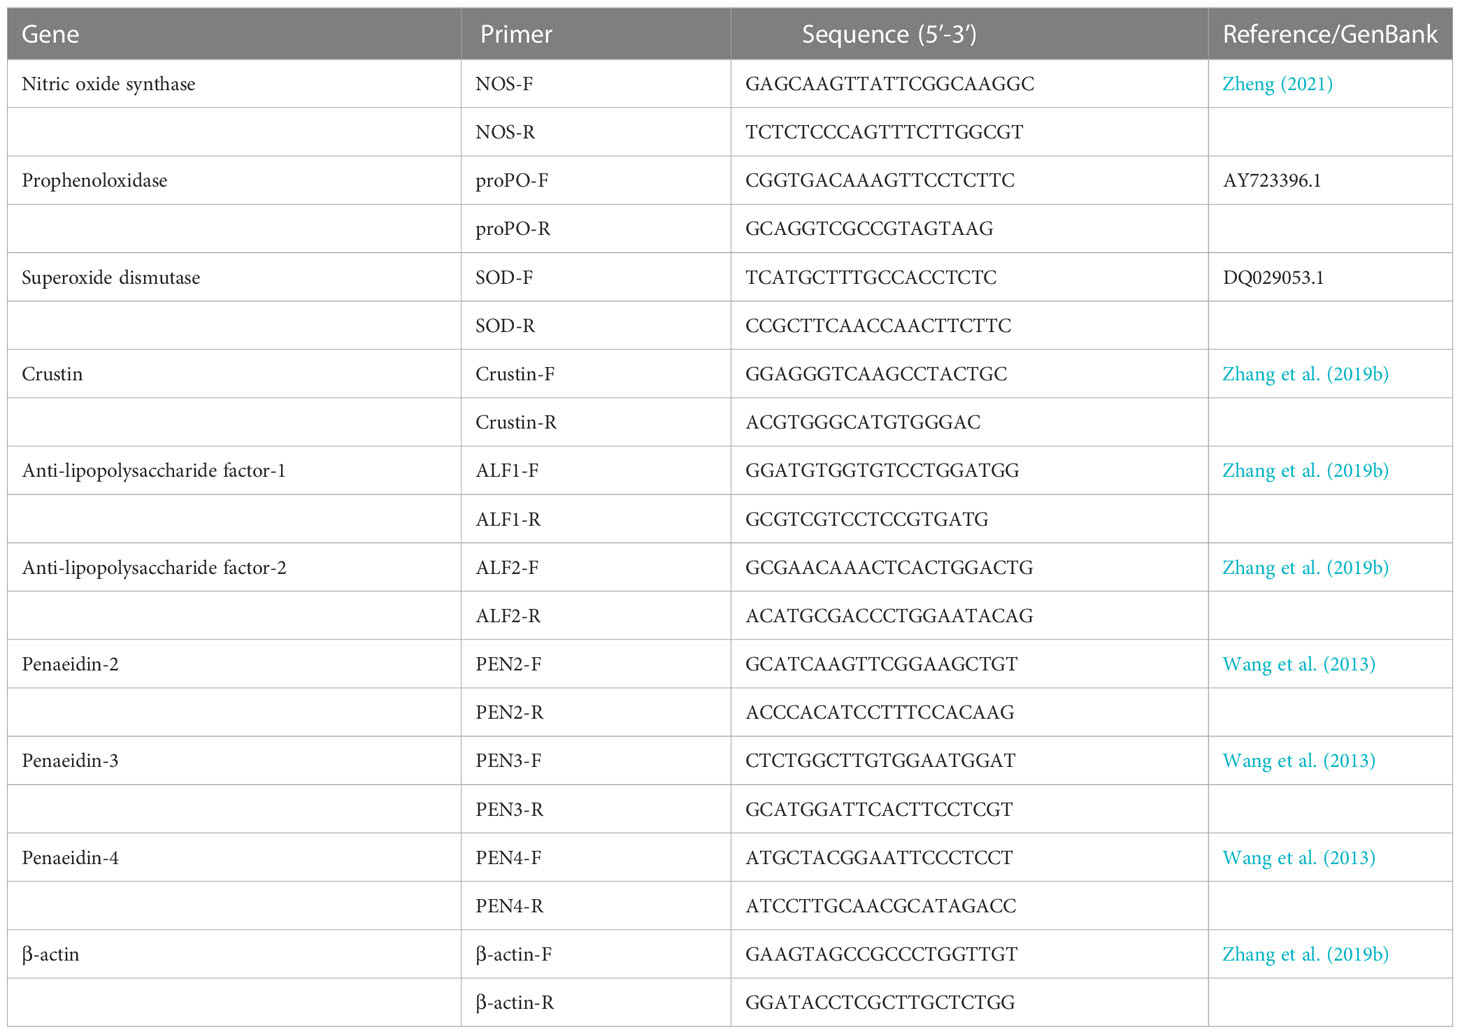Viewport: 1460px width, 1034px height.
Task: Select sequence GGAGGGTCAAGCCTACTGC
Action: point(876,374)
